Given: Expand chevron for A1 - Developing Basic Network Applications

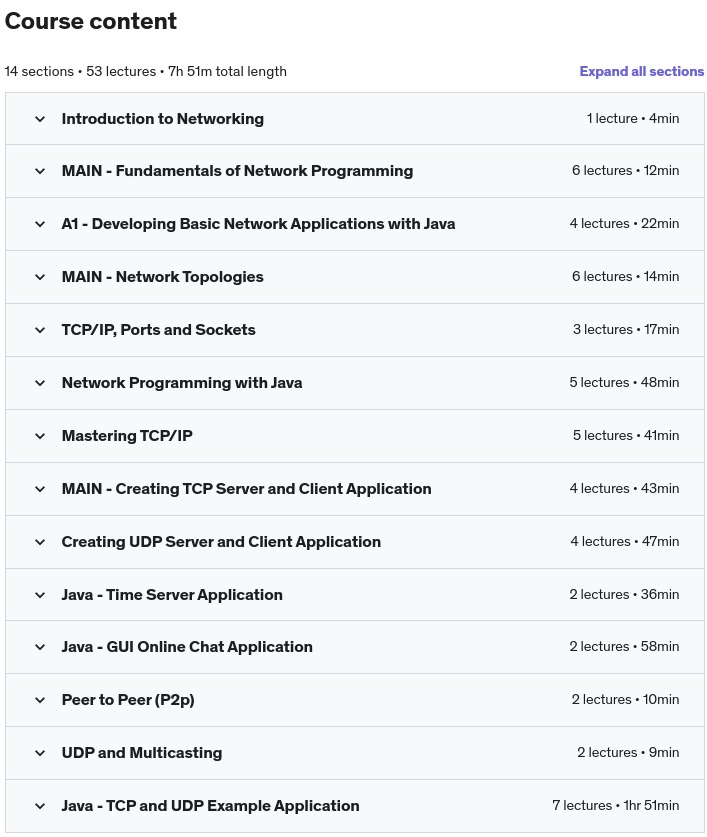Looking at the screenshot, I should pos(40,224).
